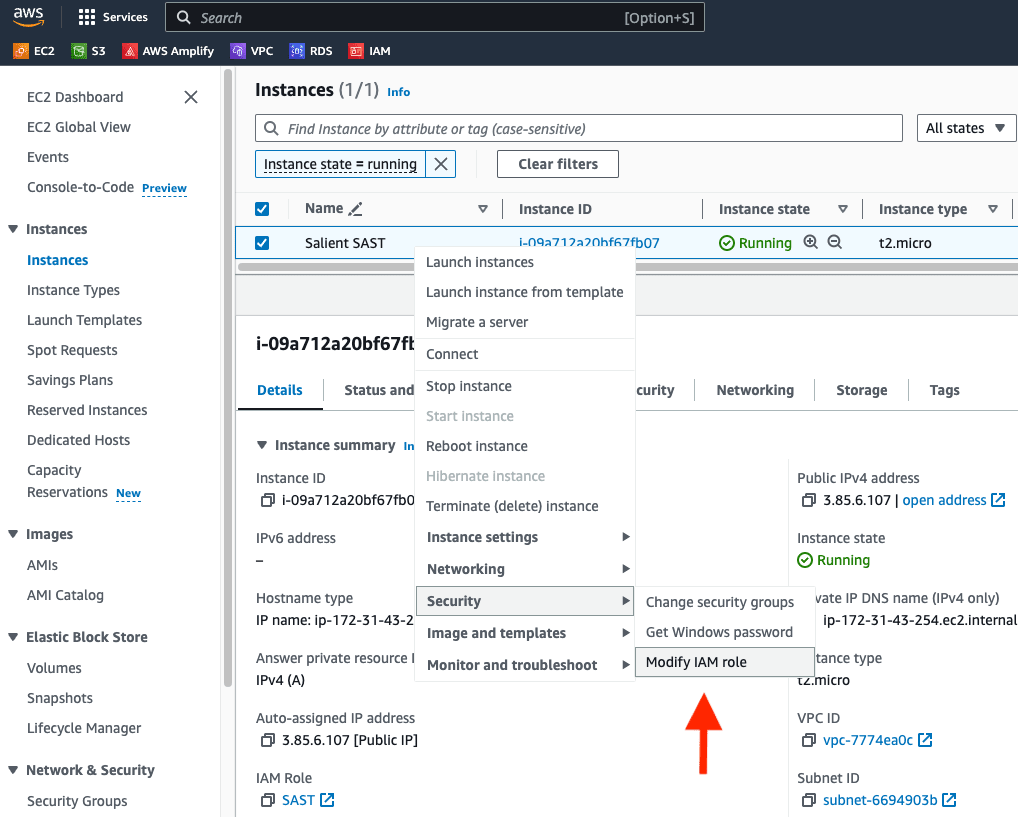Expand the Instance settings submenu
The height and width of the screenshot is (817, 1018).
click(525, 537)
